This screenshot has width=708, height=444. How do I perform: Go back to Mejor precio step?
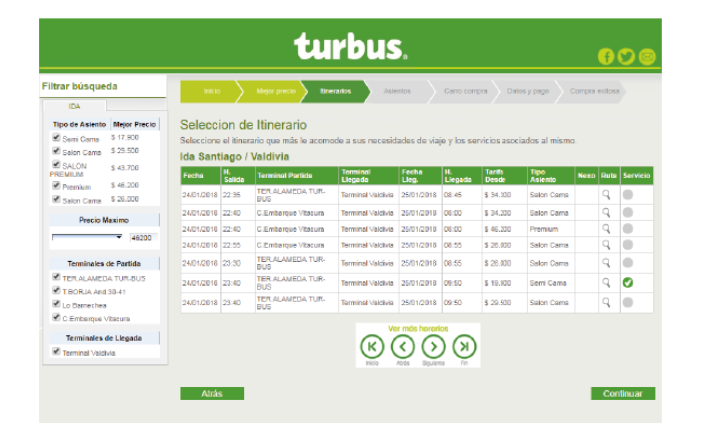pyautogui.click(x=276, y=91)
